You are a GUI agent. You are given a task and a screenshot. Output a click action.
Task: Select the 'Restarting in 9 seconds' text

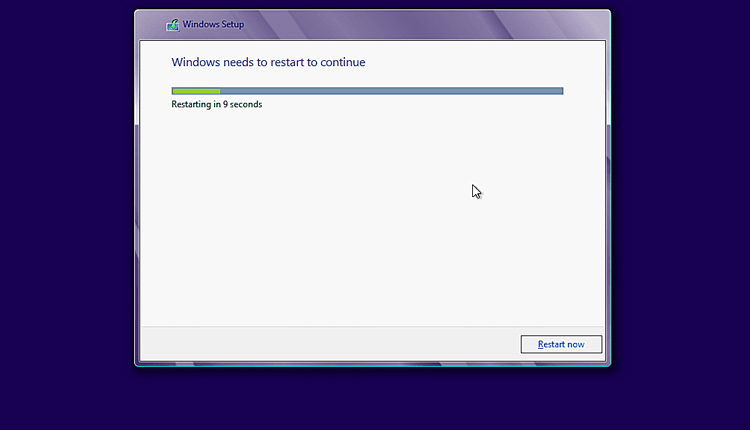(217, 104)
